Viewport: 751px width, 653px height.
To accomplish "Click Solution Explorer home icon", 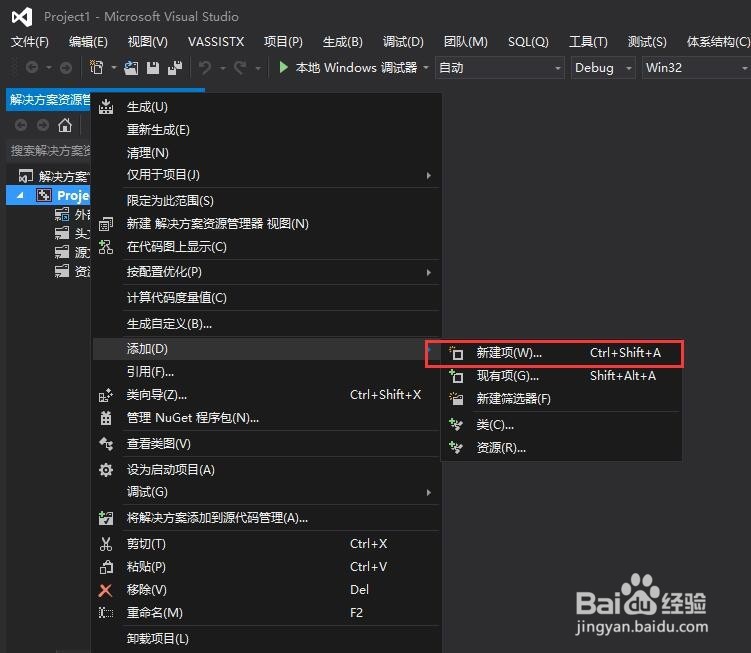I will (65, 126).
